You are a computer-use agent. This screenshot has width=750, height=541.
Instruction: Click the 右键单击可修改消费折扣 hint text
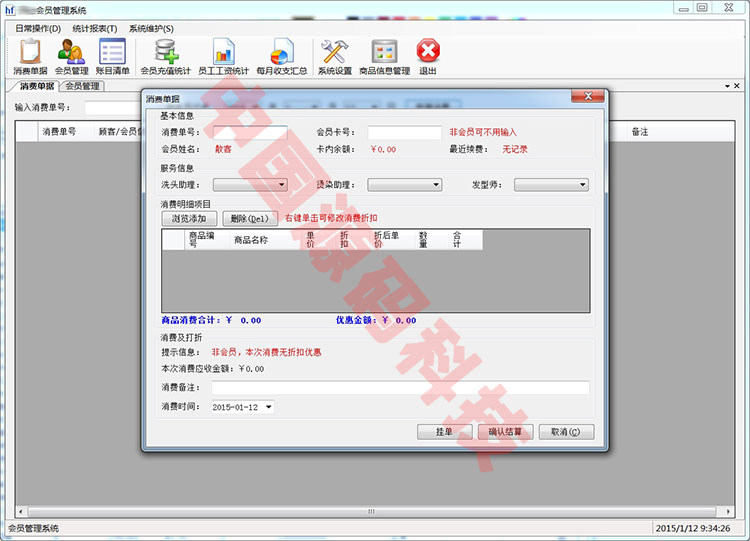click(x=331, y=218)
